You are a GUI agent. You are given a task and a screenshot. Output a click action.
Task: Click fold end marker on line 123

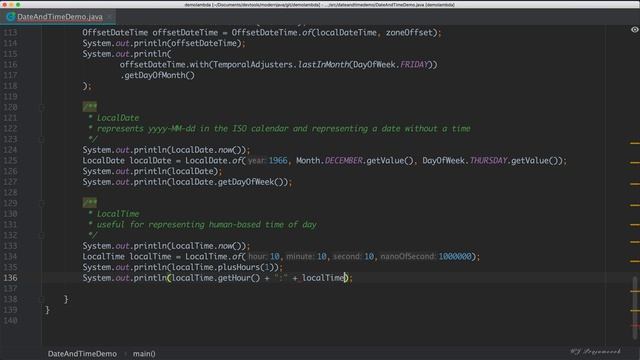(x=42, y=139)
